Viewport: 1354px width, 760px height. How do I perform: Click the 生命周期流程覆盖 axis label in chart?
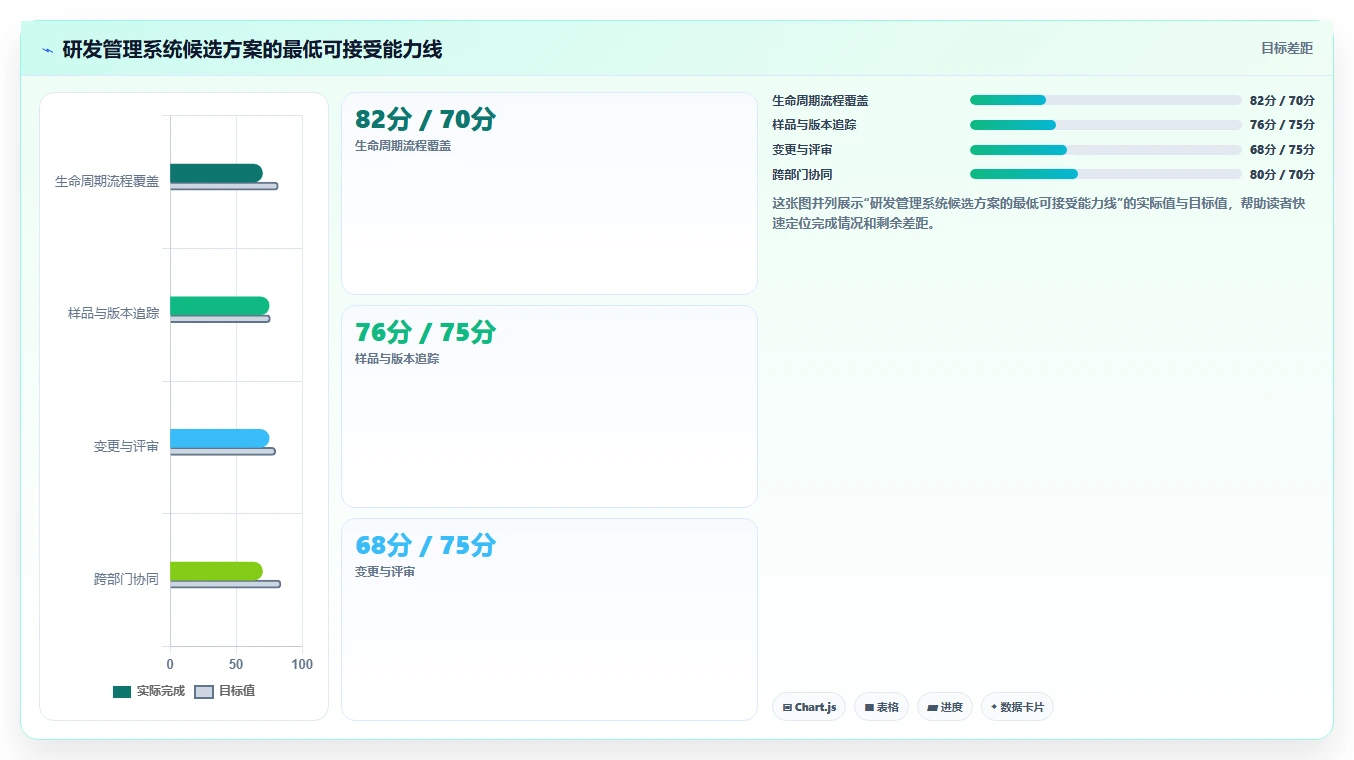[x=107, y=181]
